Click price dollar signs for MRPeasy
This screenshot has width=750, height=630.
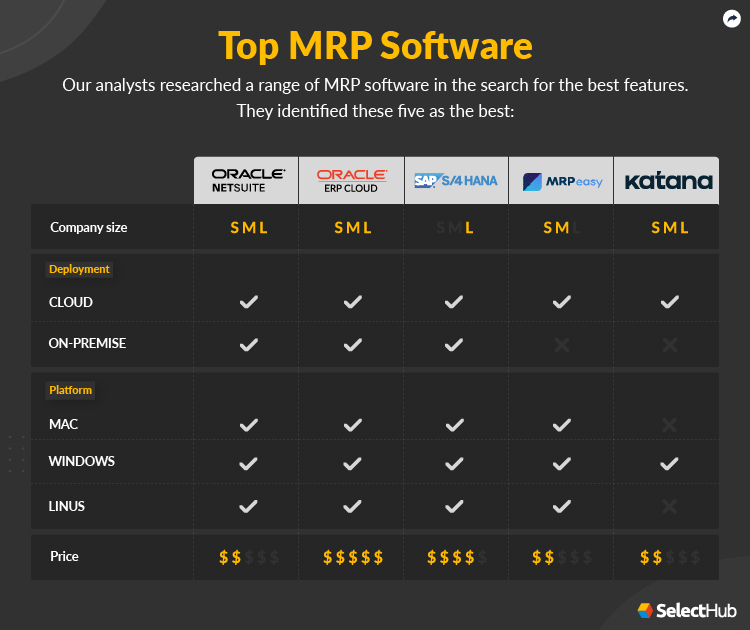pyautogui.click(x=562, y=557)
